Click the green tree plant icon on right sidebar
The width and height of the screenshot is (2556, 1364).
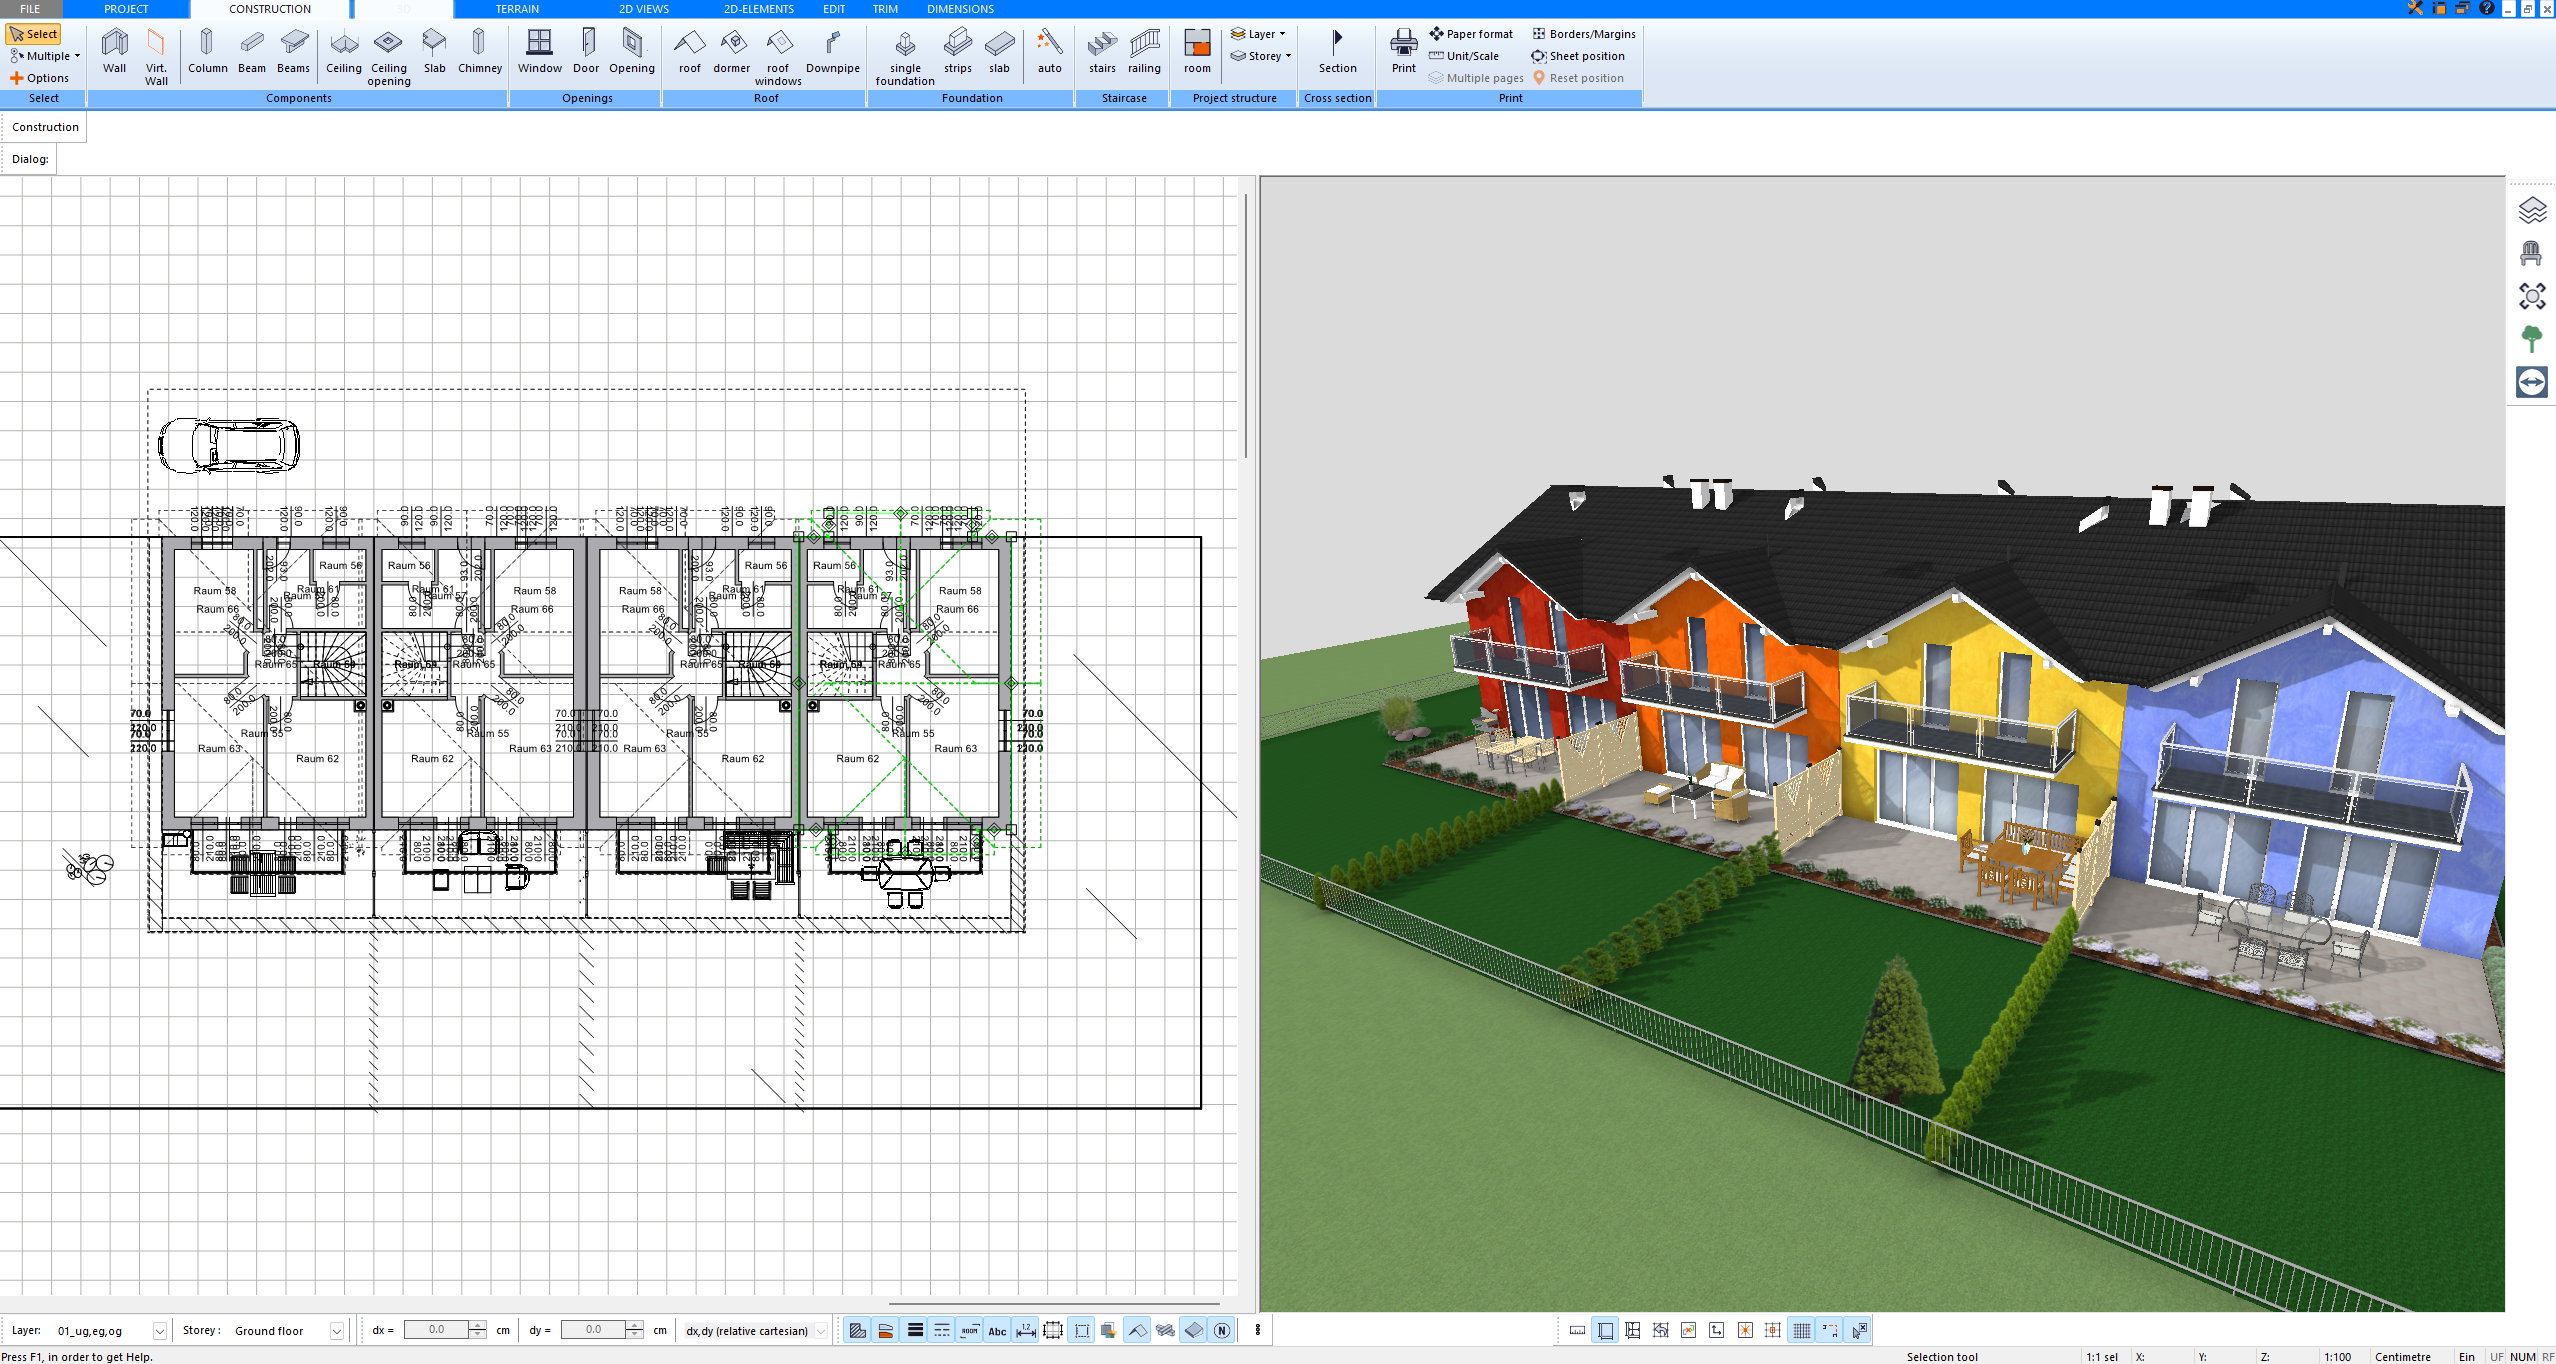pos(2531,340)
